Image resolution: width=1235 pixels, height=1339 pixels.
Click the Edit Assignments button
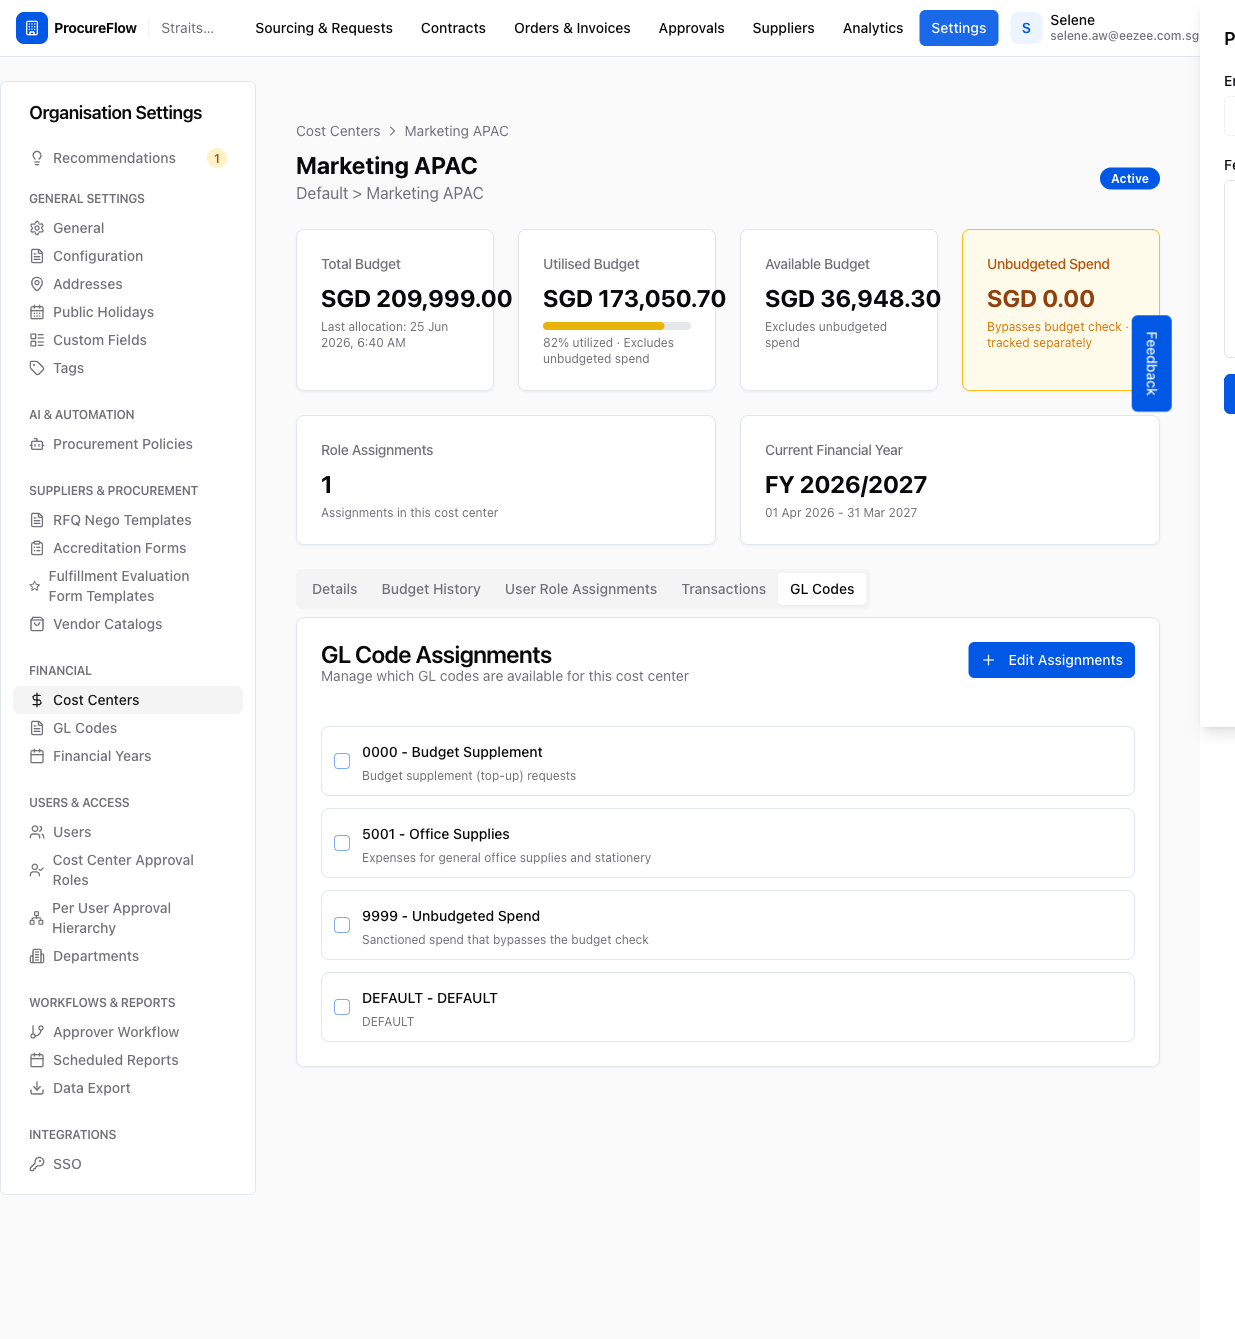1051,660
